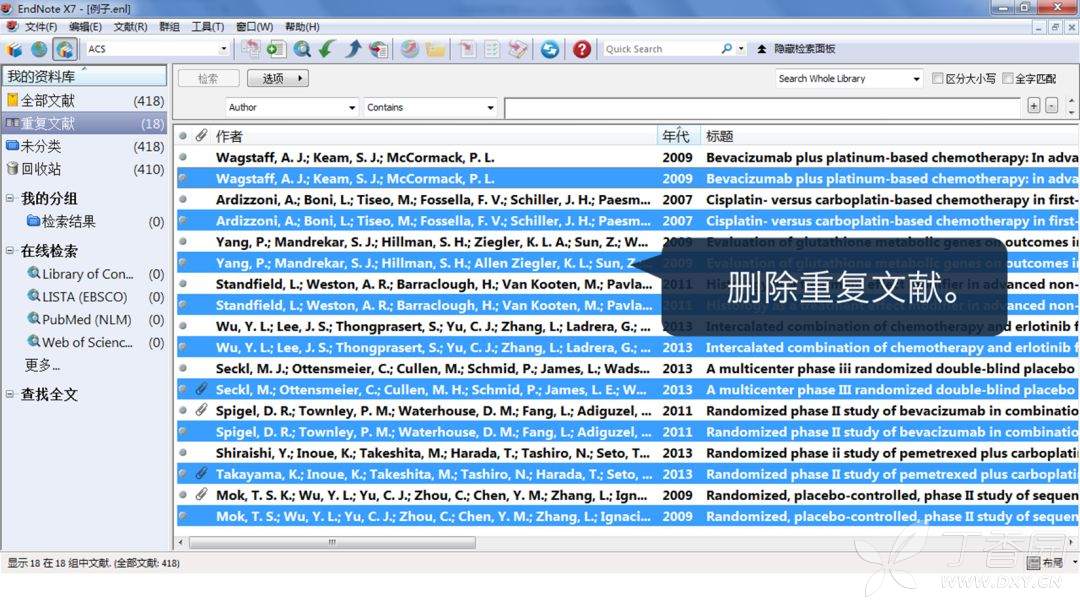The height and width of the screenshot is (608, 1080).
Task: Select 回收站 trash group in sidebar
Action: click(x=84, y=169)
